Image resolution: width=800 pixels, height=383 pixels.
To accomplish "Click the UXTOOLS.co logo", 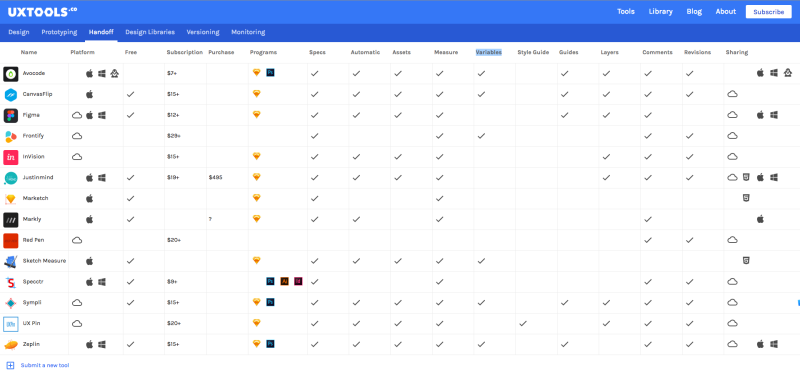I will pyautogui.click(x=42, y=12).
